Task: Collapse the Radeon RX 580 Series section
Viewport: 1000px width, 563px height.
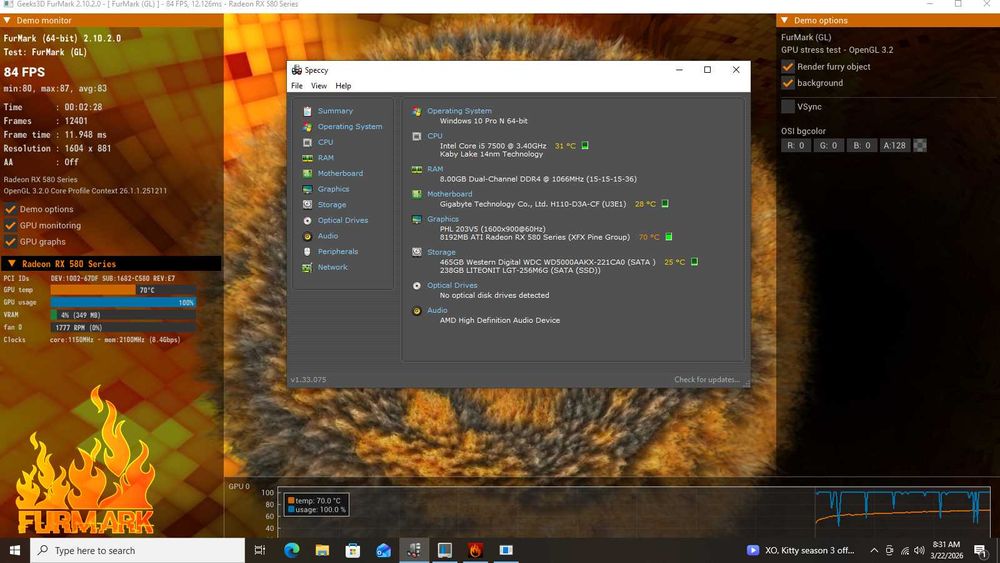Action: [11, 263]
